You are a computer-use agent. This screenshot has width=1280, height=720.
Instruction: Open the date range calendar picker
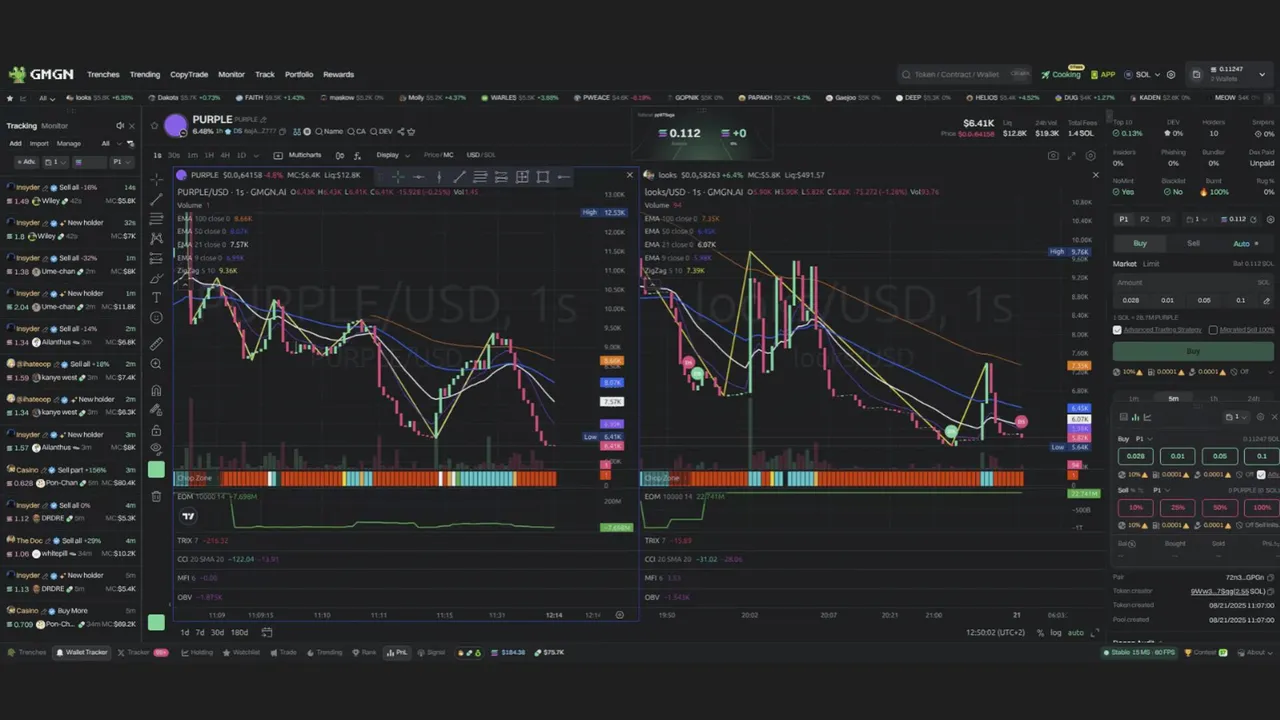coord(267,632)
